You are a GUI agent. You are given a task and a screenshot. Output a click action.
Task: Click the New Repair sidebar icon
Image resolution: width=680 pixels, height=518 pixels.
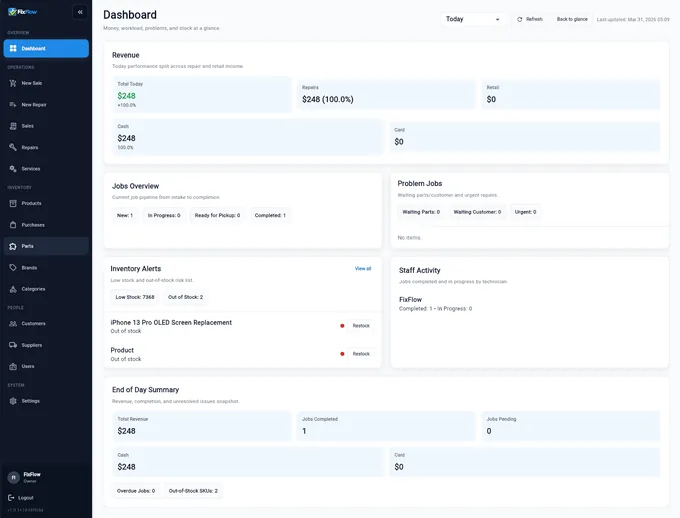coord(13,104)
